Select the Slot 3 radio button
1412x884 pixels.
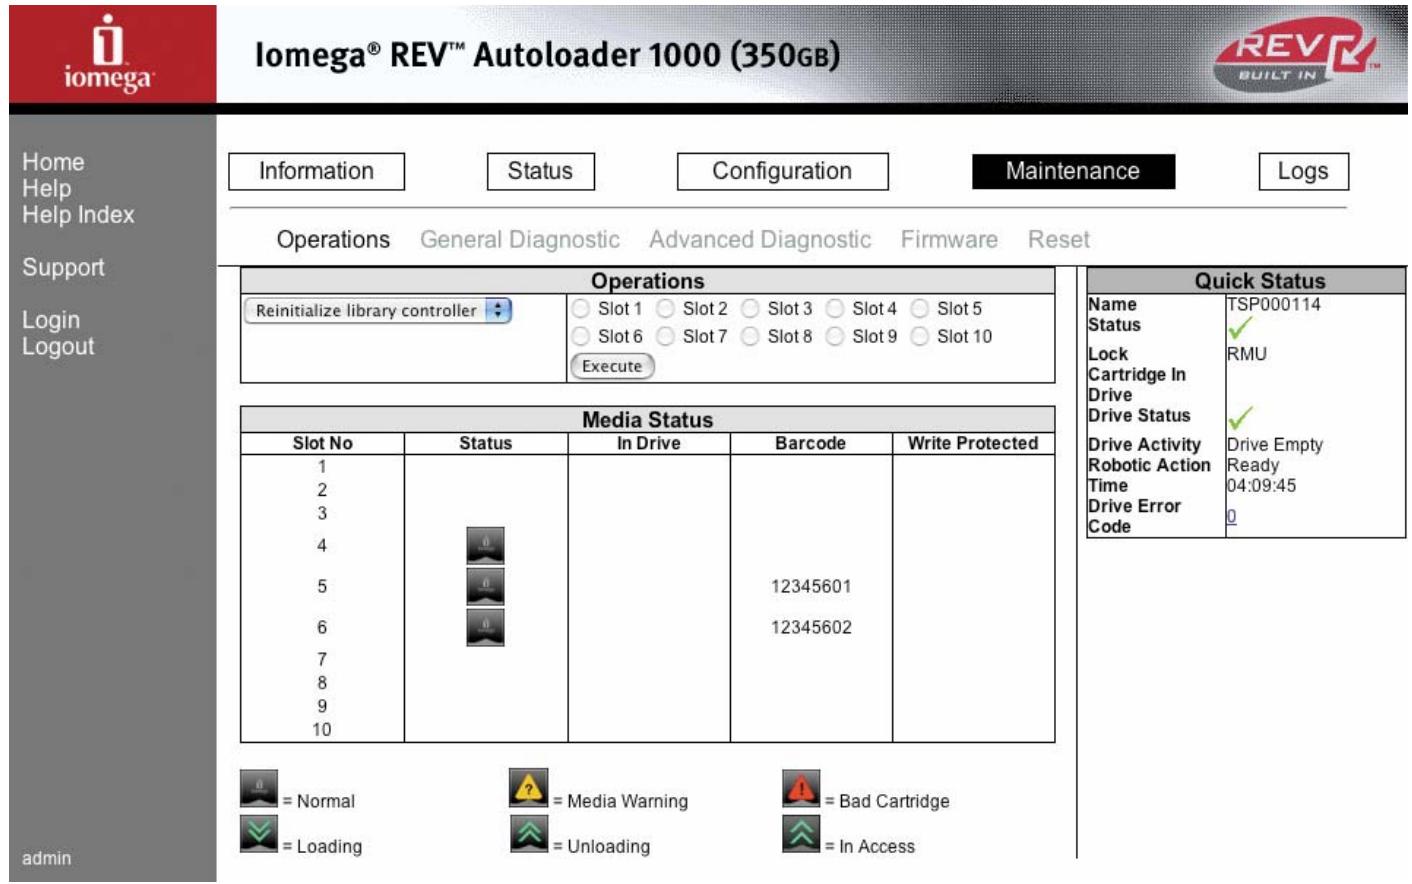(750, 309)
